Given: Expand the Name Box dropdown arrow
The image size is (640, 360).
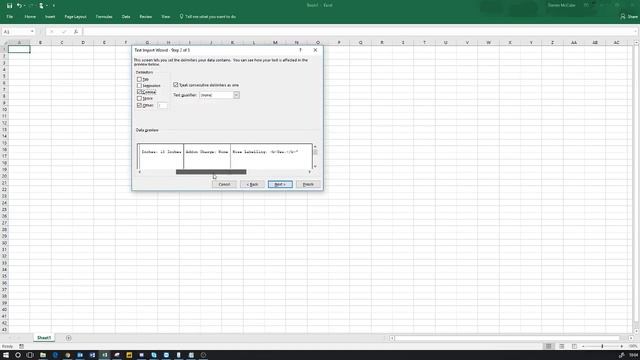Looking at the screenshot, I should click(x=32, y=31).
